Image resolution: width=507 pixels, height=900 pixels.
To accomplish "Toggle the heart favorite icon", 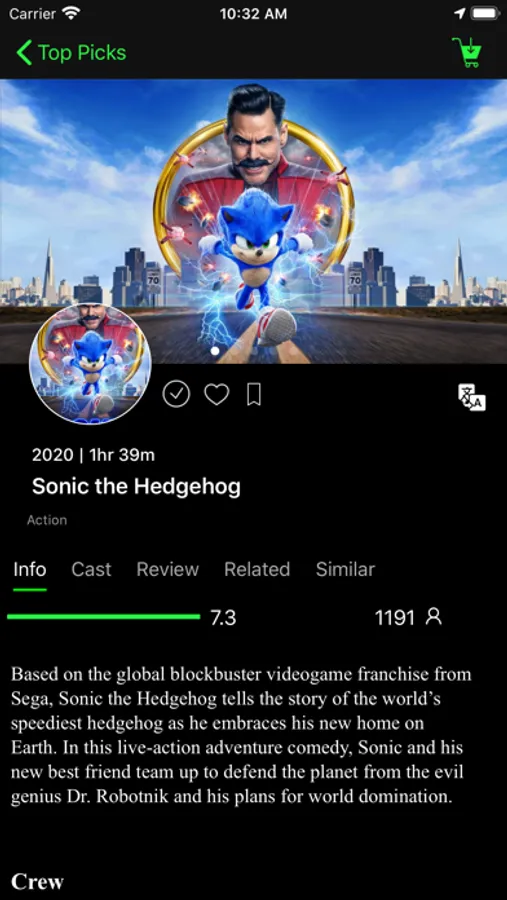I will tap(217, 394).
